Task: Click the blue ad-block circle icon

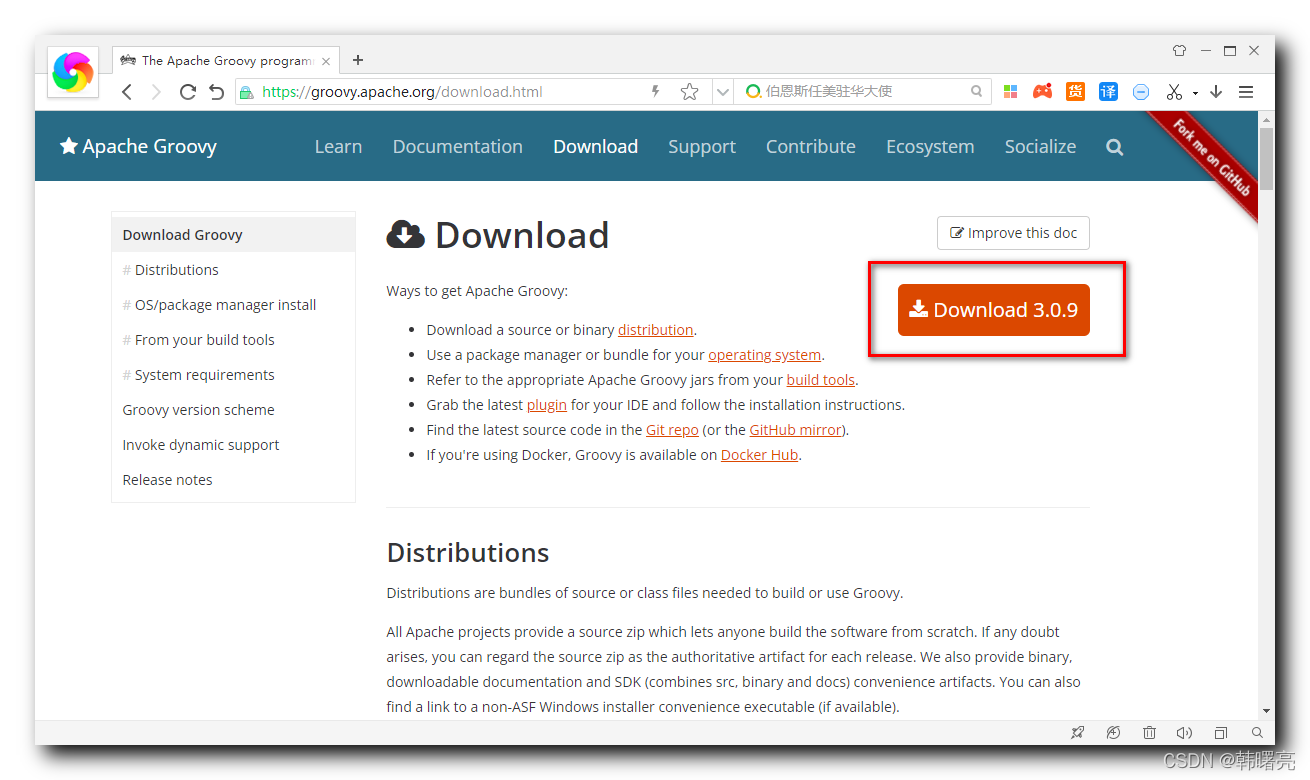Action: pyautogui.click(x=1141, y=92)
